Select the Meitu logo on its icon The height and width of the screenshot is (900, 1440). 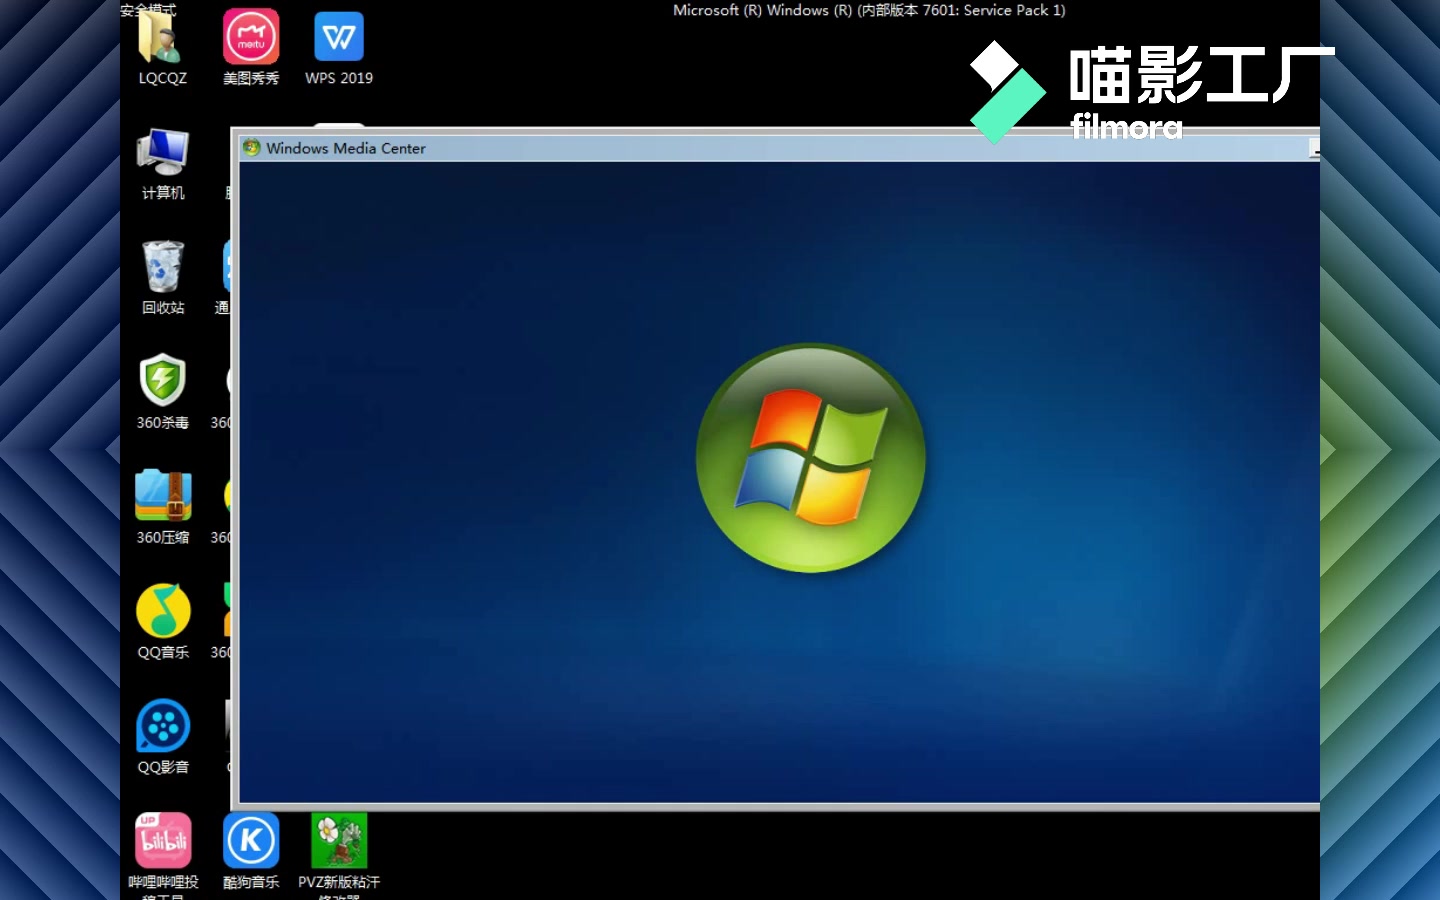(x=251, y=35)
